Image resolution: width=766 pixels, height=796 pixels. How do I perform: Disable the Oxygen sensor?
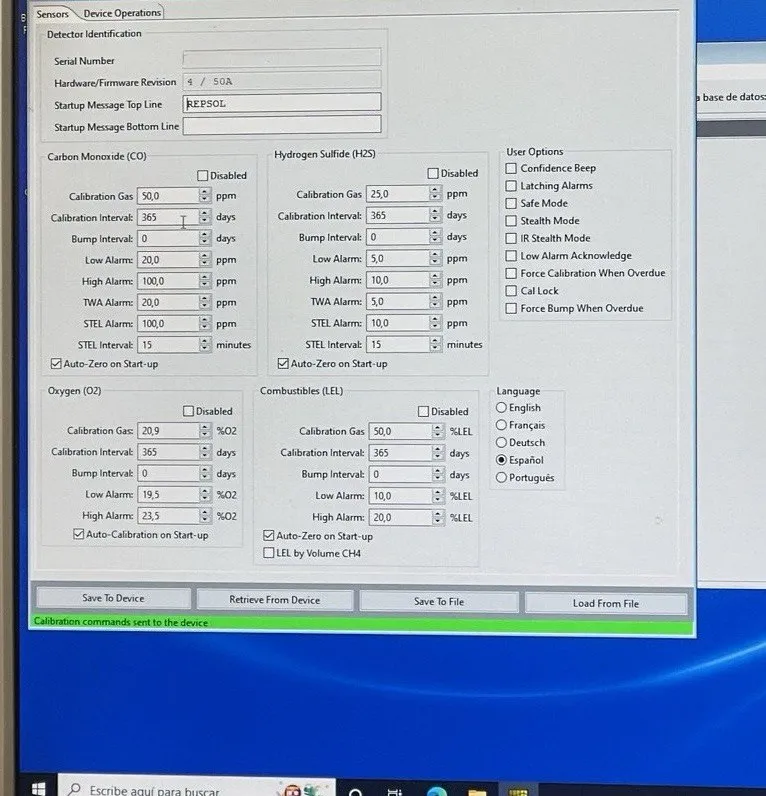tap(188, 411)
